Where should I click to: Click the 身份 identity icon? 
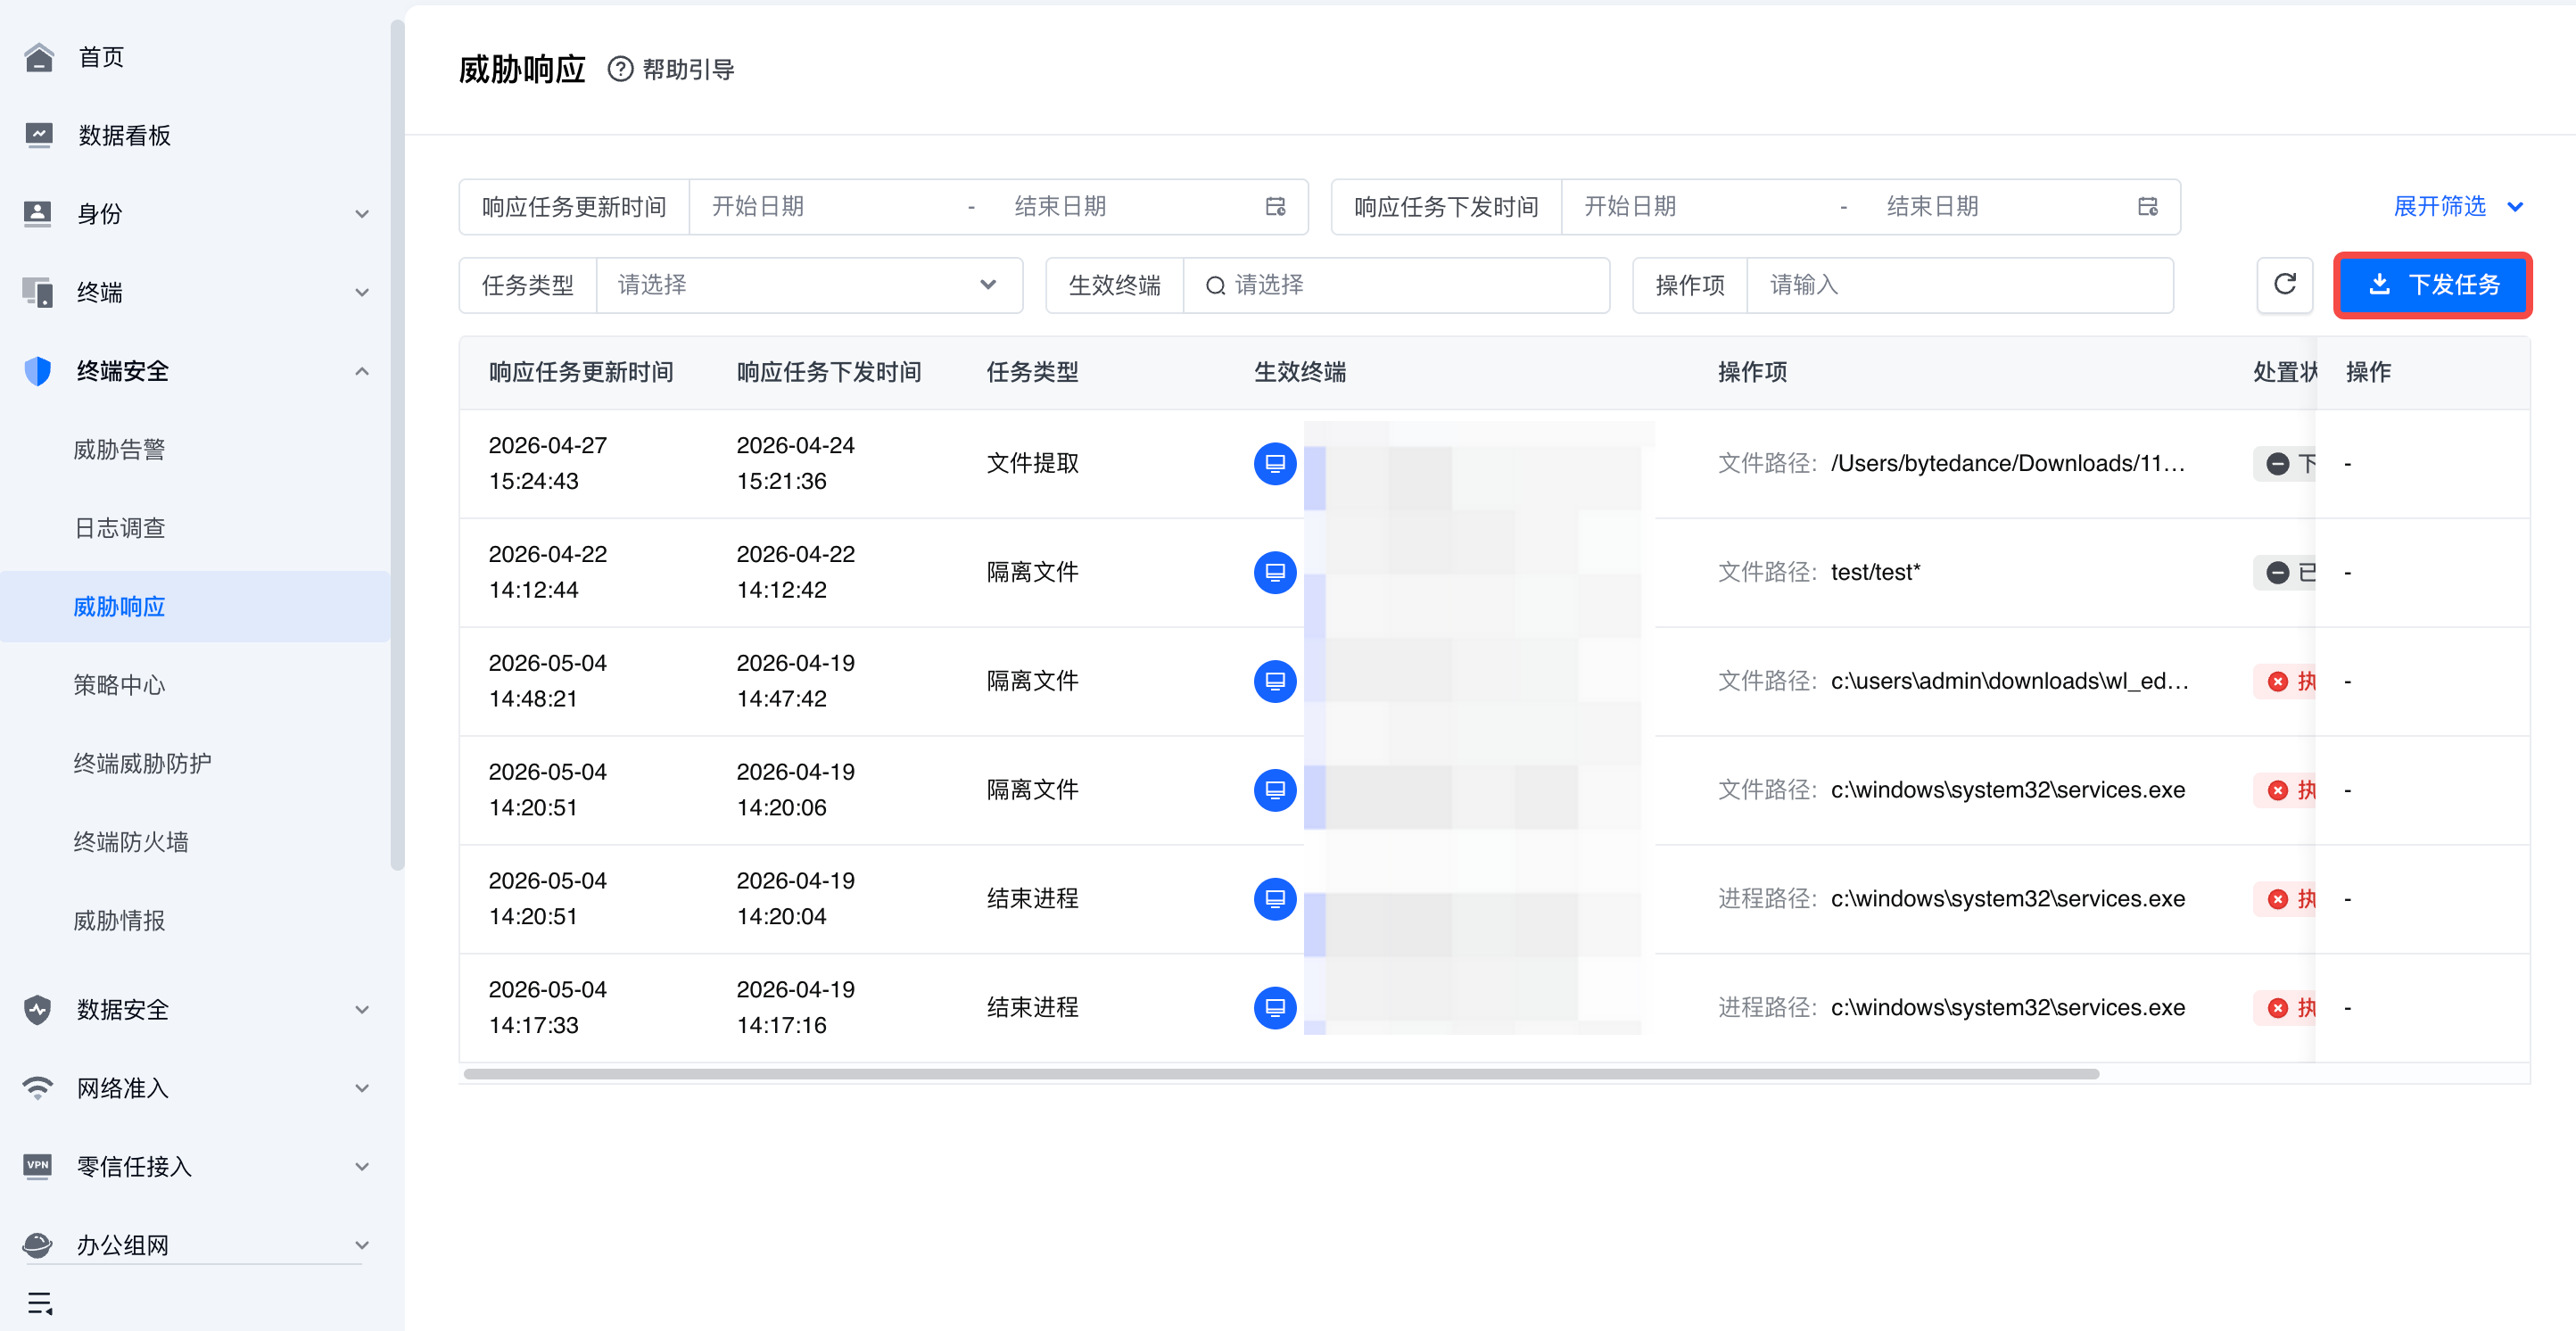pos(38,213)
